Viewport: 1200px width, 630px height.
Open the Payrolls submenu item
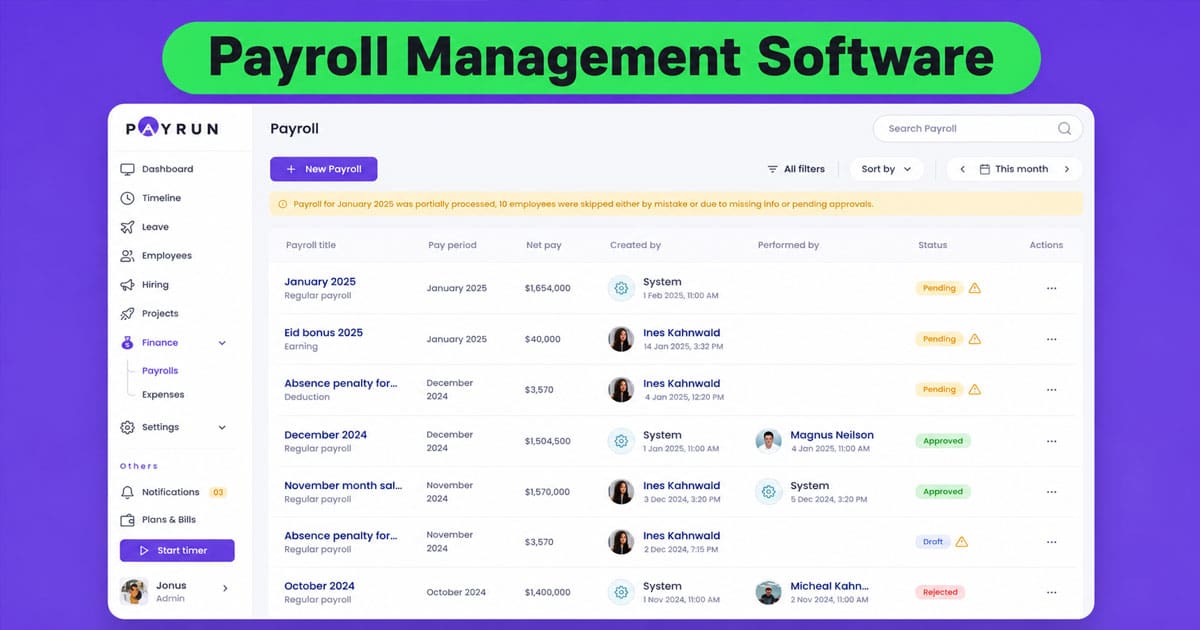(160, 371)
